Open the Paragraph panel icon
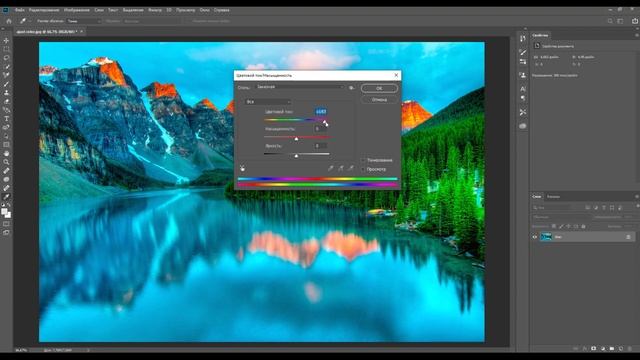Viewport: 640px width, 360px height. pyautogui.click(x=523, y=98)
